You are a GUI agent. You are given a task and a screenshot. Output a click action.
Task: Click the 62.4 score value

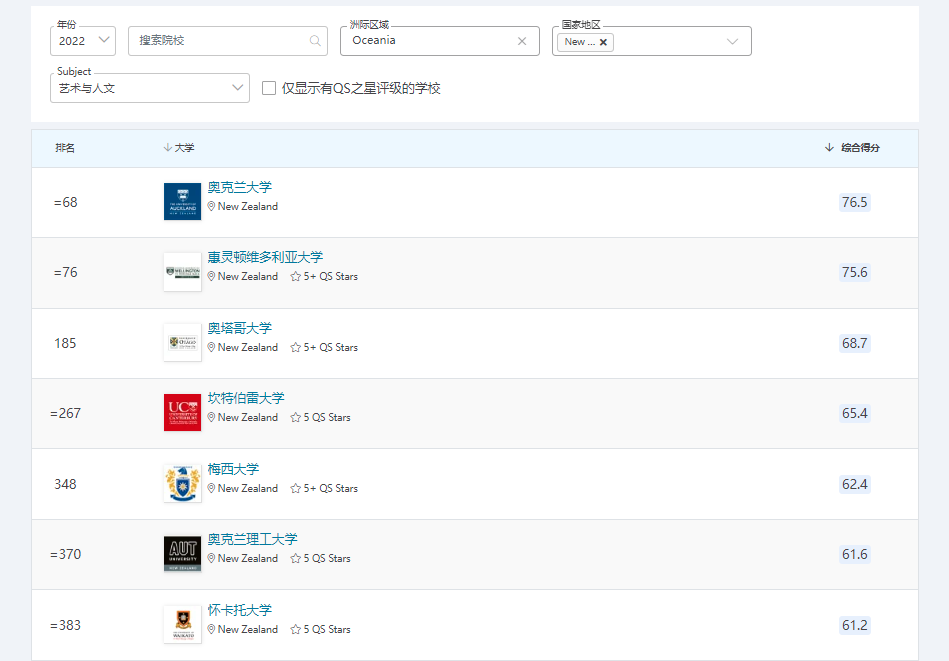coord(855,484)
